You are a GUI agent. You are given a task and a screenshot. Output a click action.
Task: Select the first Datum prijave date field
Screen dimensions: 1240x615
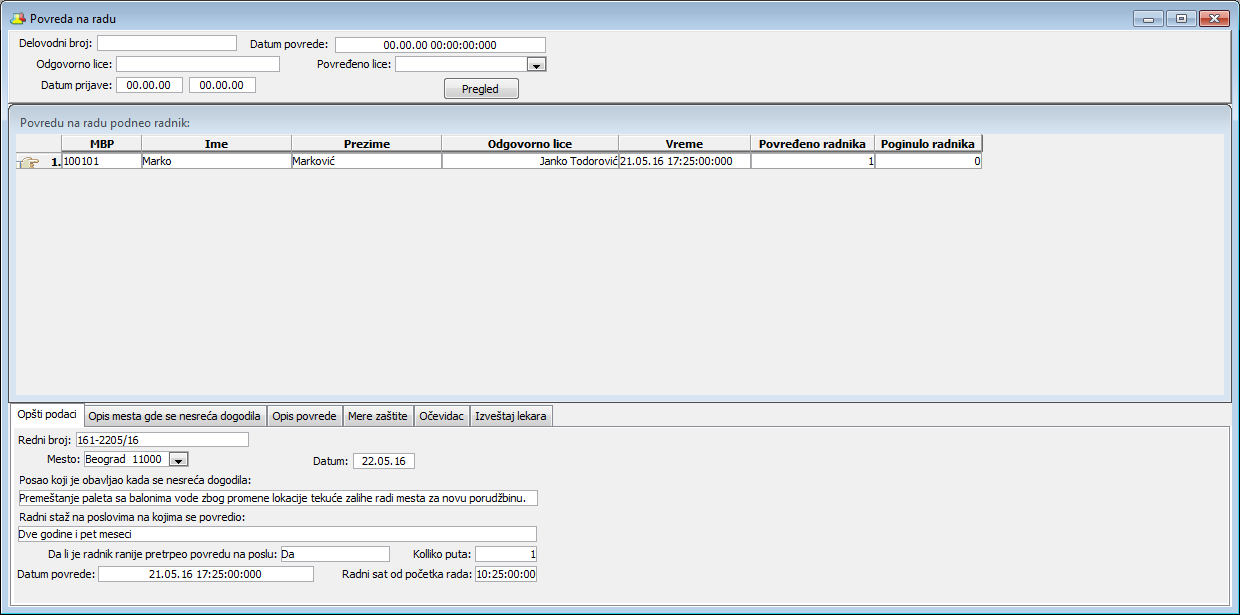(x=148, y=85)
